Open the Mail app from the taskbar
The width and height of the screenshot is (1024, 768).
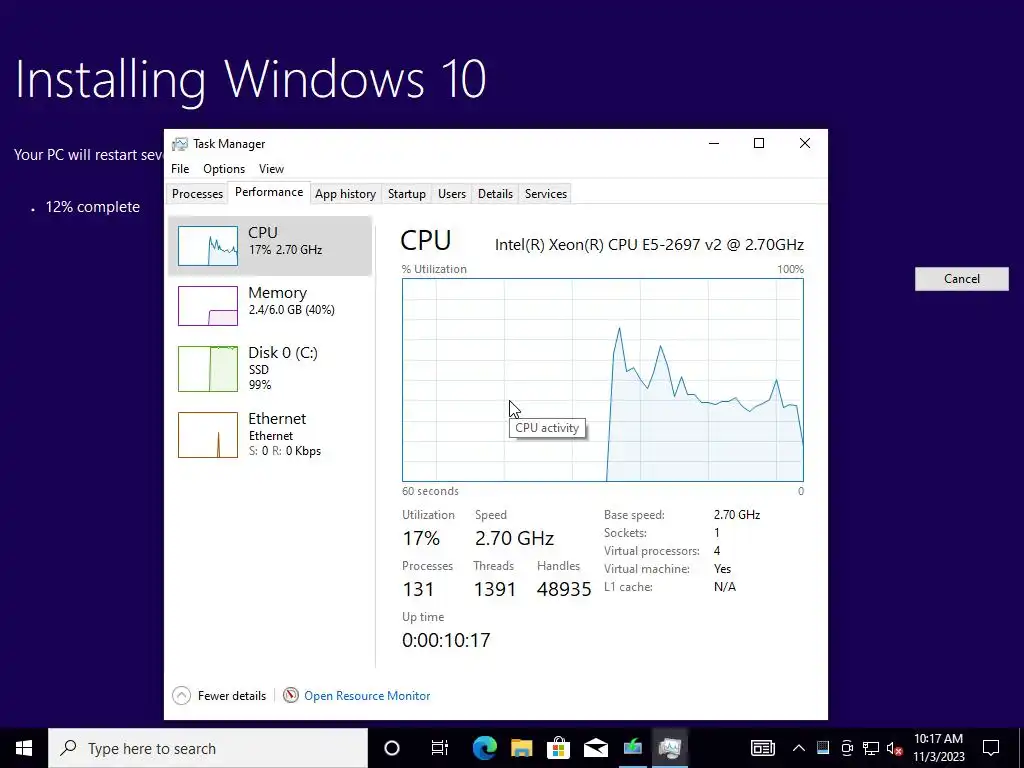click(x=596, y=748)
